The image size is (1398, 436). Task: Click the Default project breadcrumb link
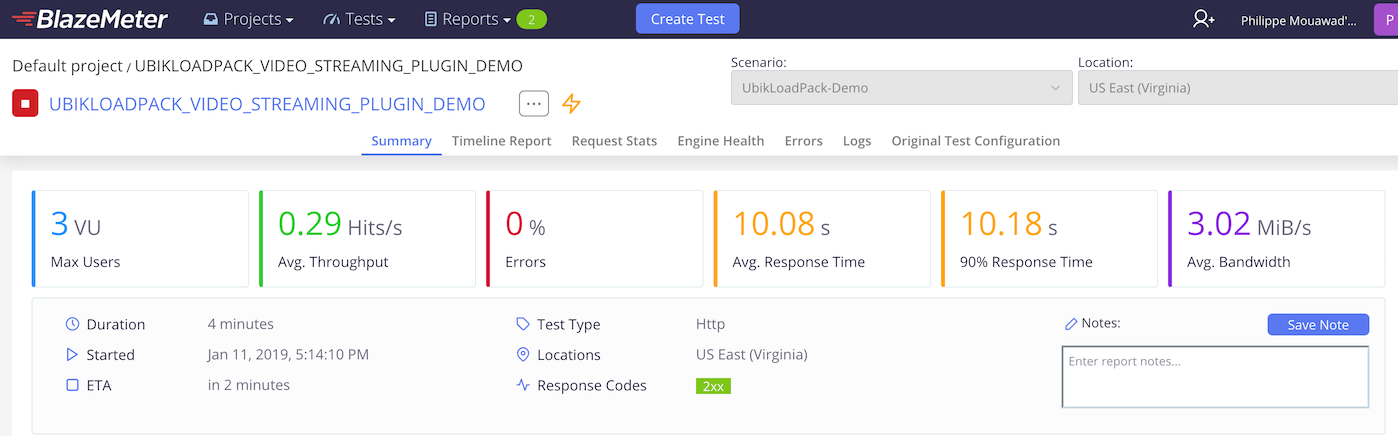67,66
